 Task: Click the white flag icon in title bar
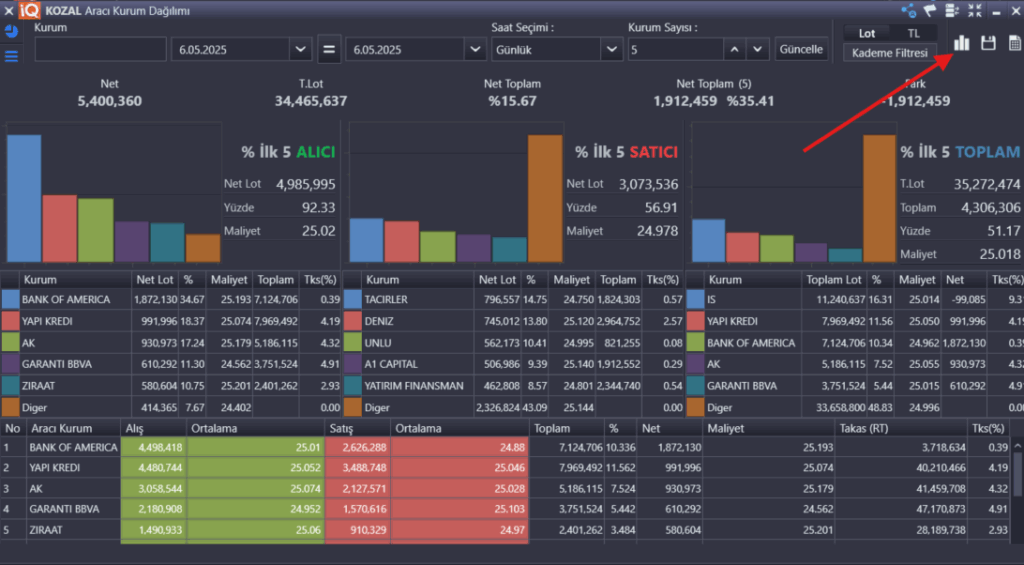pos(930,10)
